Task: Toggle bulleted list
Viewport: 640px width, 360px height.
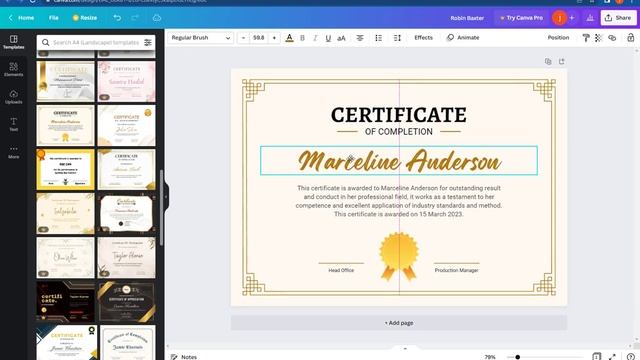Action: tap(378, 38)
